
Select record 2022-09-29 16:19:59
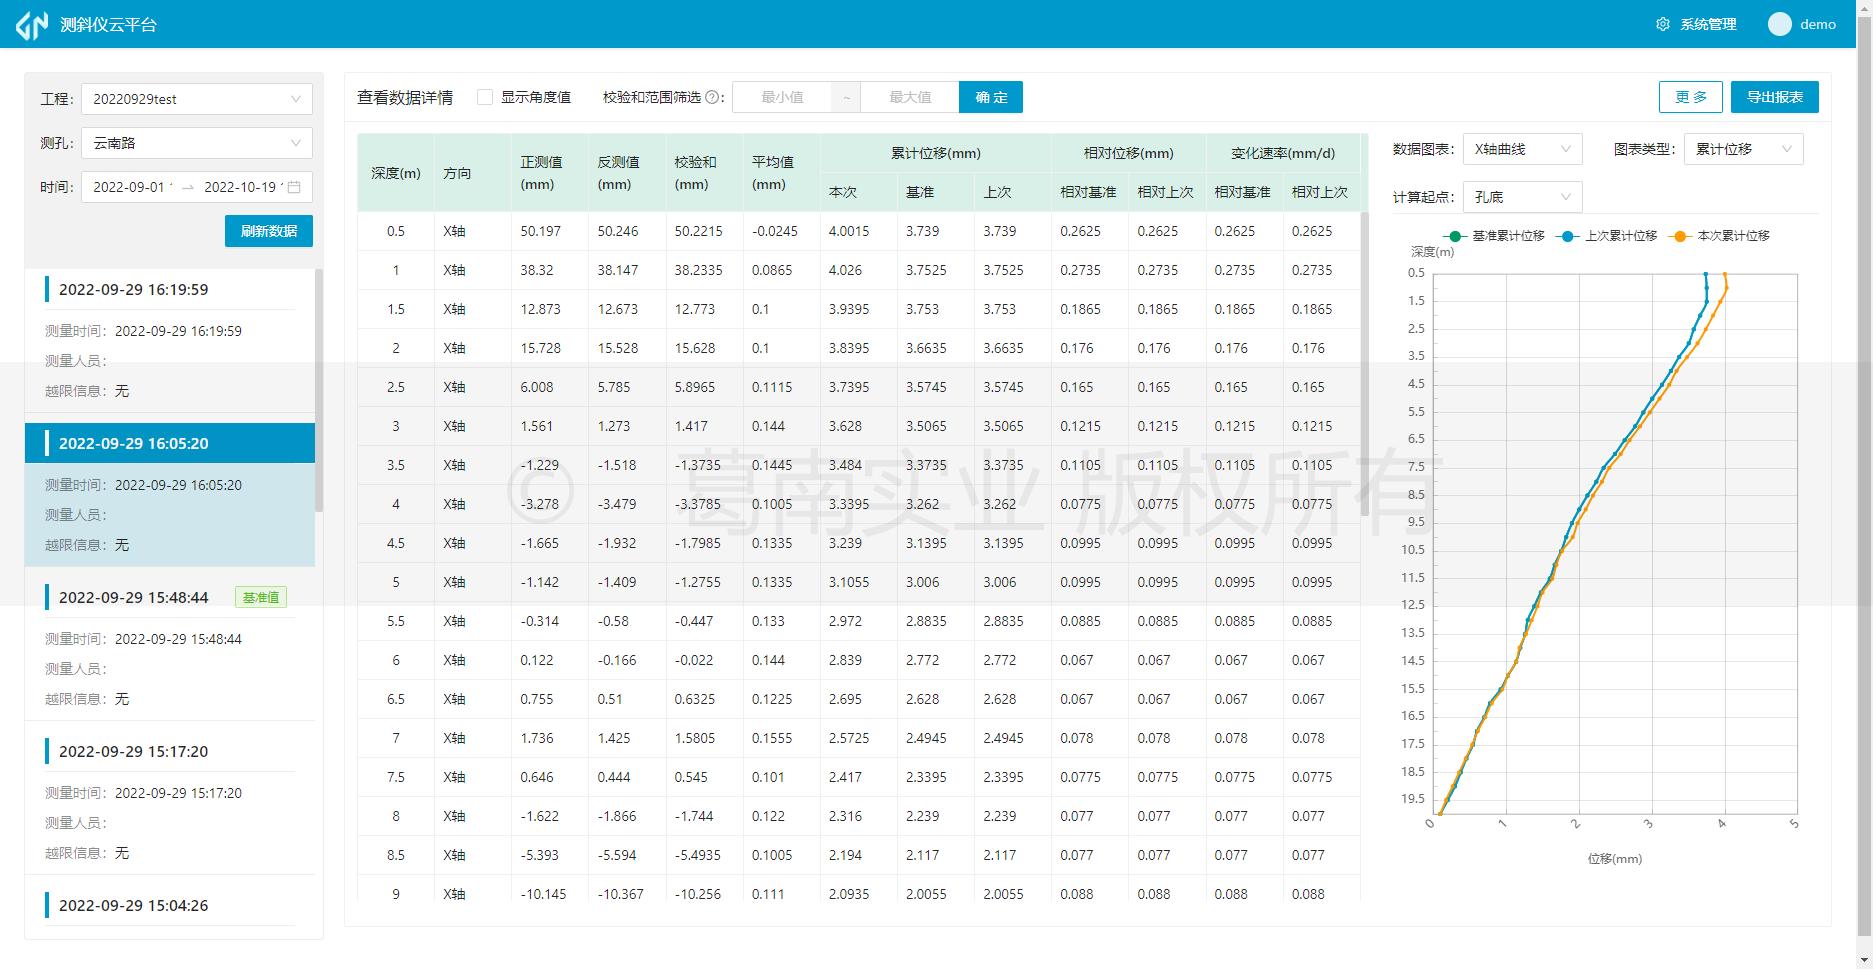point(134,290)
